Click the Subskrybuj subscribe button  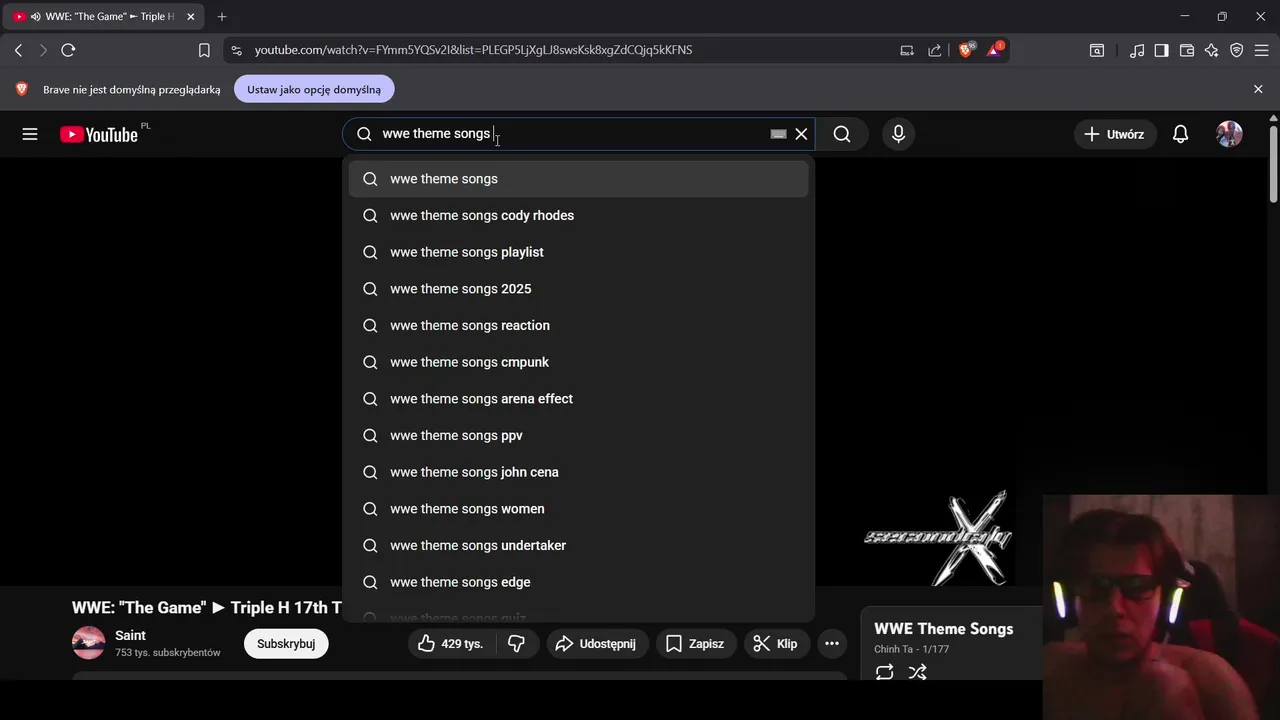click(286, 644)
